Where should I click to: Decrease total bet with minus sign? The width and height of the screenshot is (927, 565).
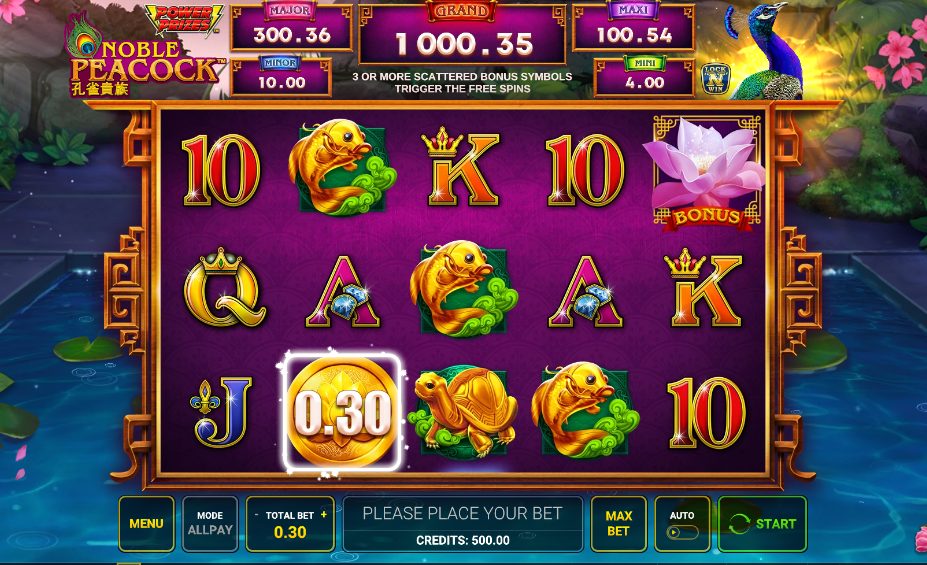pos(256,515)
